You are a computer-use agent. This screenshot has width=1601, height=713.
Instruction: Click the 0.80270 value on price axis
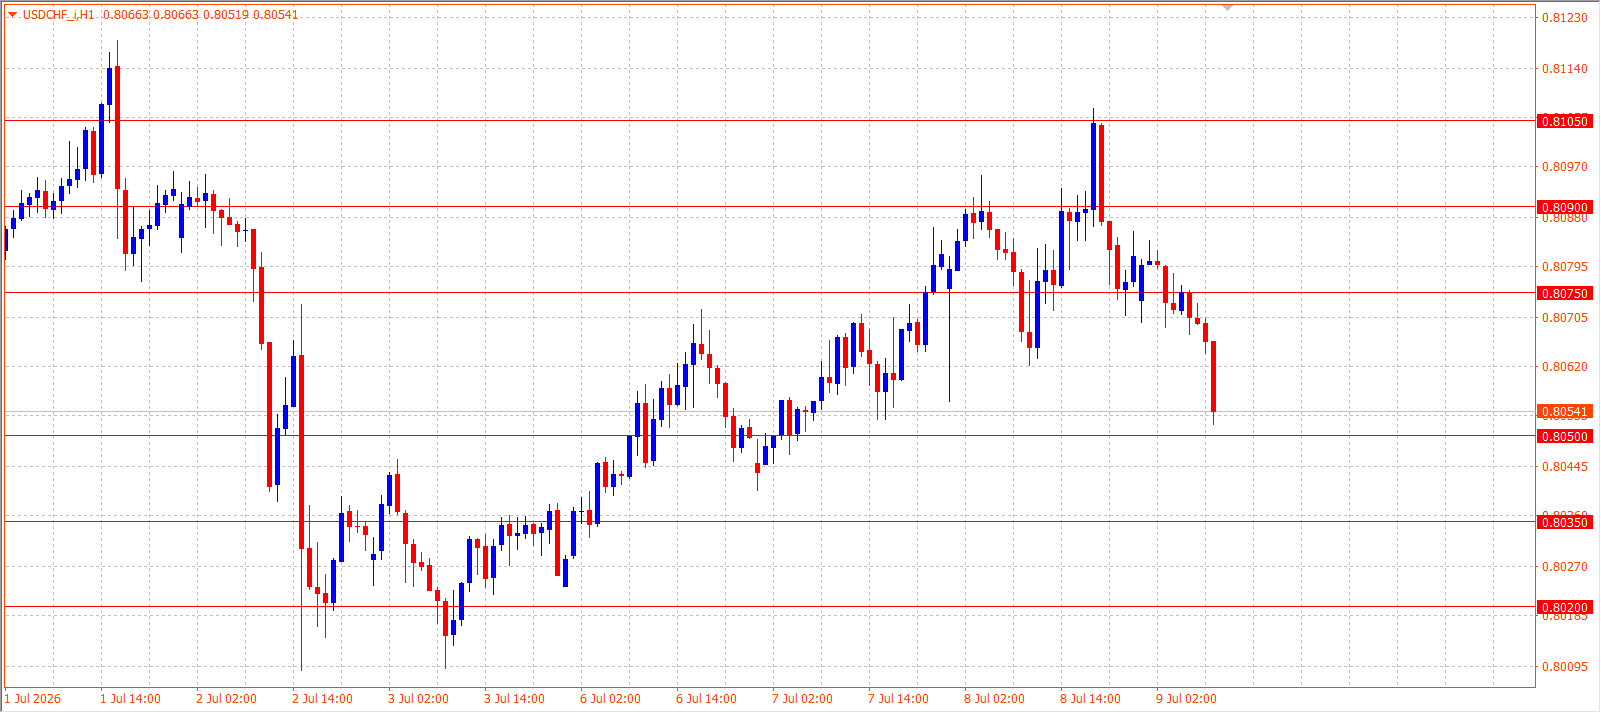click(1564, 567)
